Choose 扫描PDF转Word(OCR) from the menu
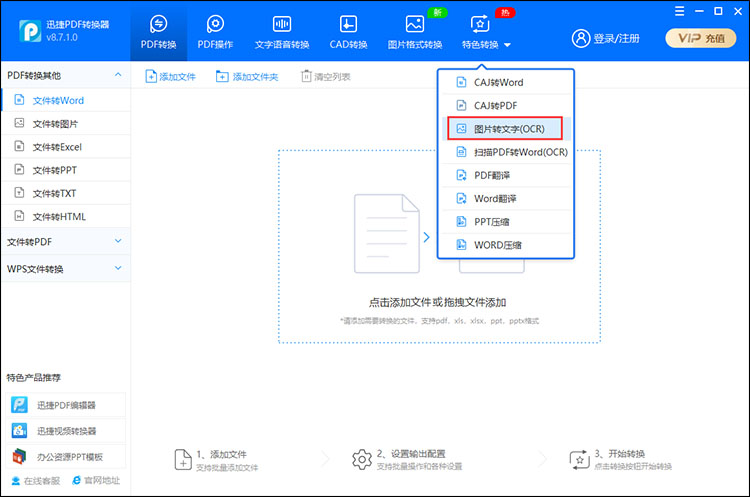The height and width of the screenshot is (497, 750). click(x=506, y=152)
